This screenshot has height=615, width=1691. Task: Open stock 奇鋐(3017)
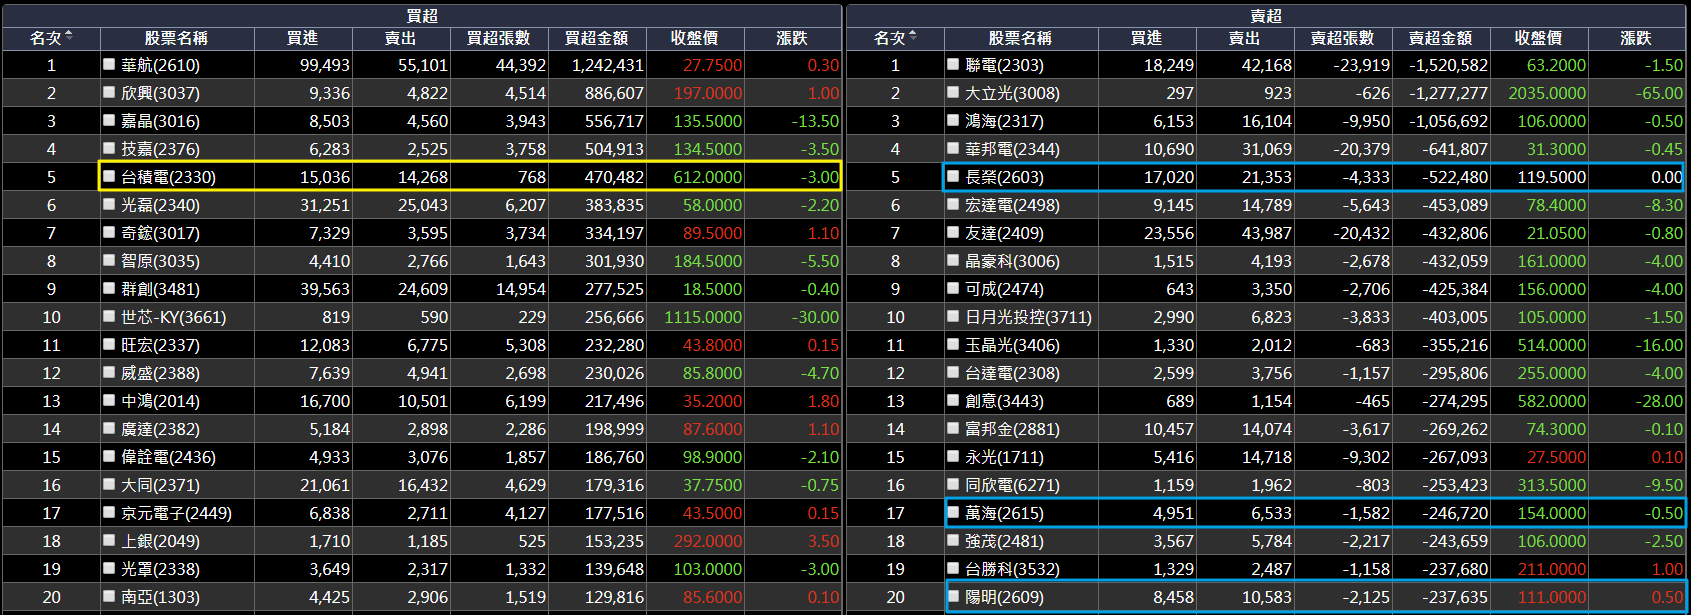click(160, 233)
